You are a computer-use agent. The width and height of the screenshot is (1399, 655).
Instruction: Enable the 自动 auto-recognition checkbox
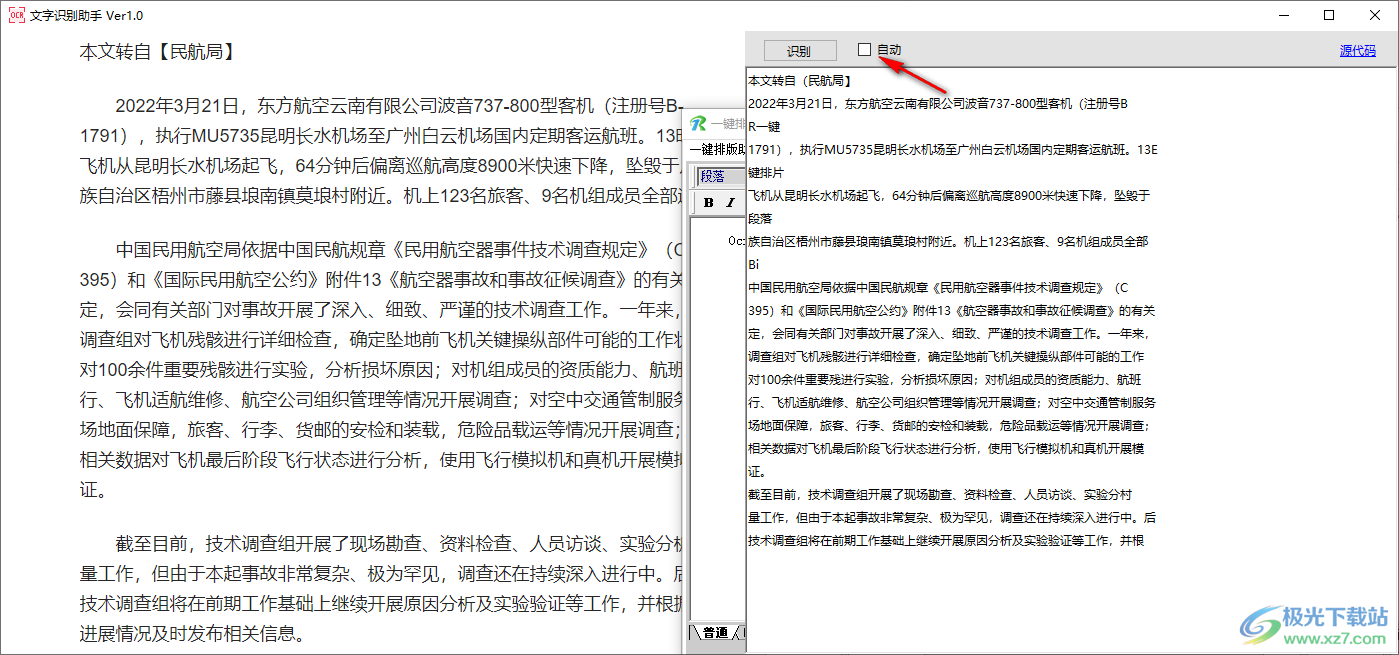[864, 49]
